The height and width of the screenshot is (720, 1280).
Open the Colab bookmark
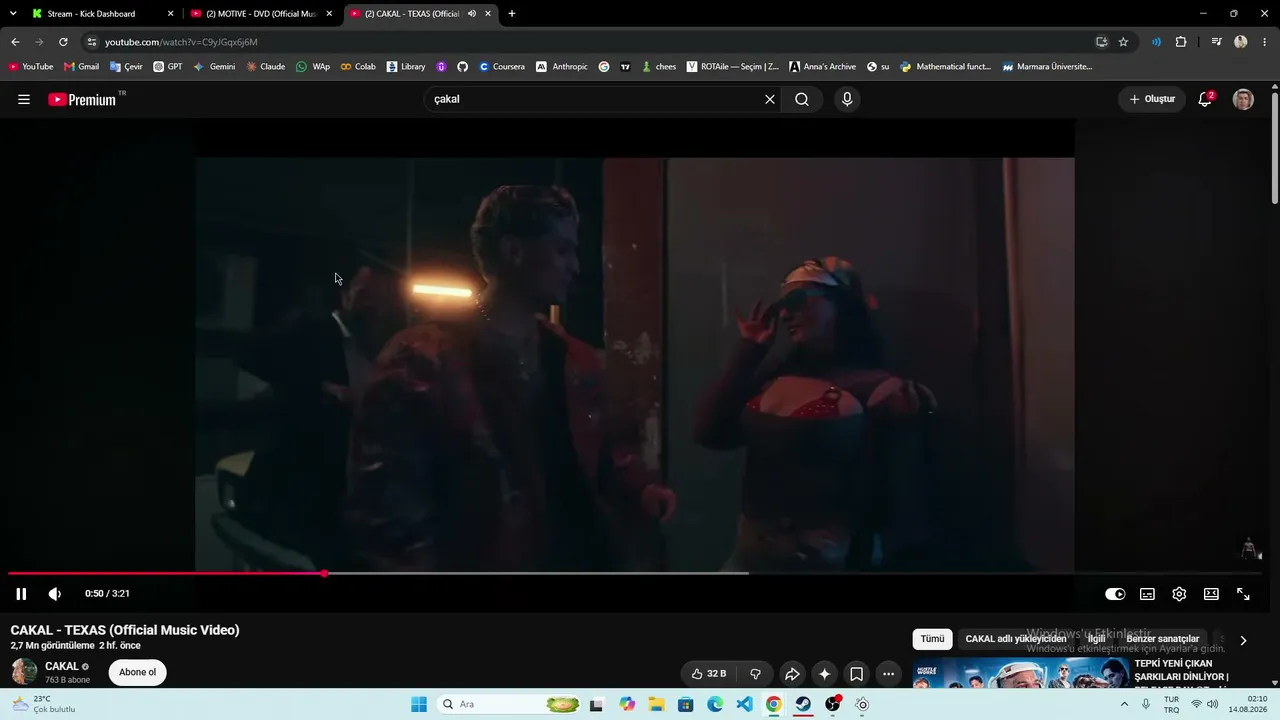point(358,67)
